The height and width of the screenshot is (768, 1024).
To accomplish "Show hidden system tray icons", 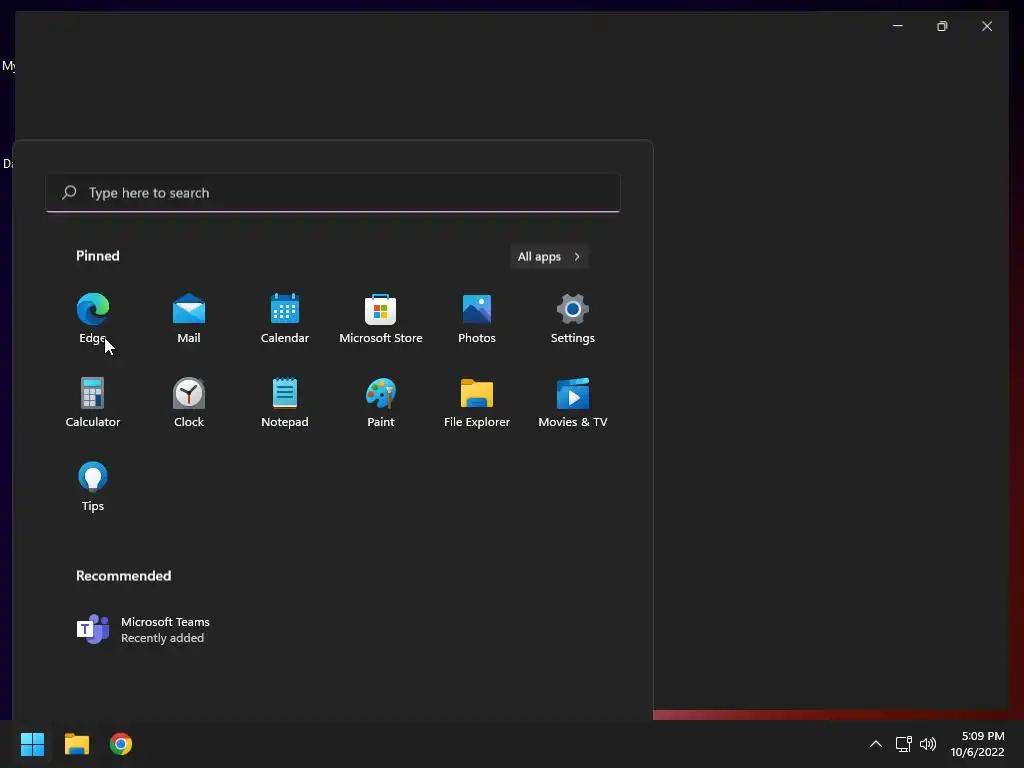I will pyautogui.click(x=876, y=744).
